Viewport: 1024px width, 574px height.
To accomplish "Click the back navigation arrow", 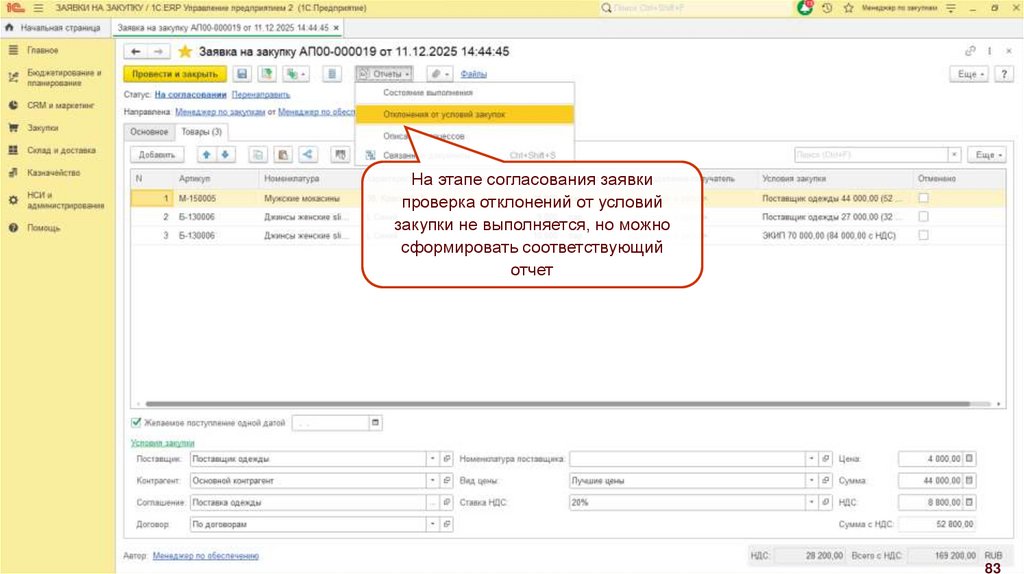I will point(135,52).
